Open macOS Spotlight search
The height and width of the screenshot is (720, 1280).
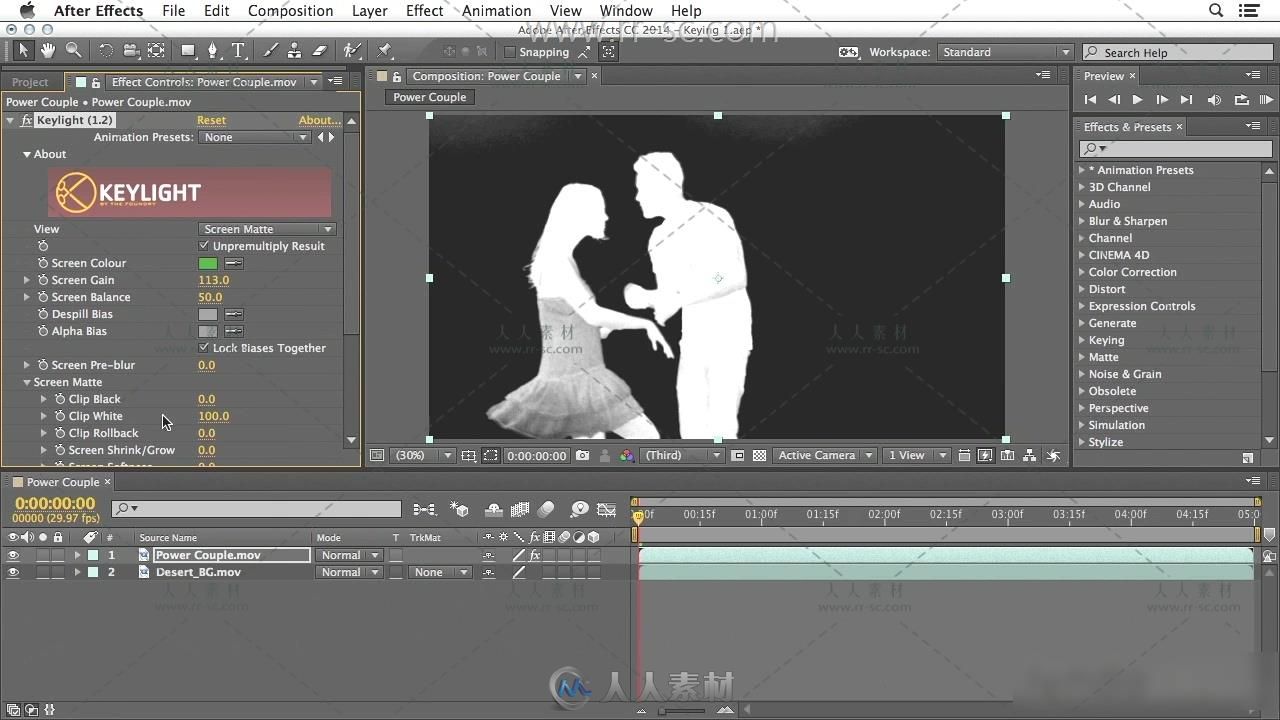(1216, 10)
